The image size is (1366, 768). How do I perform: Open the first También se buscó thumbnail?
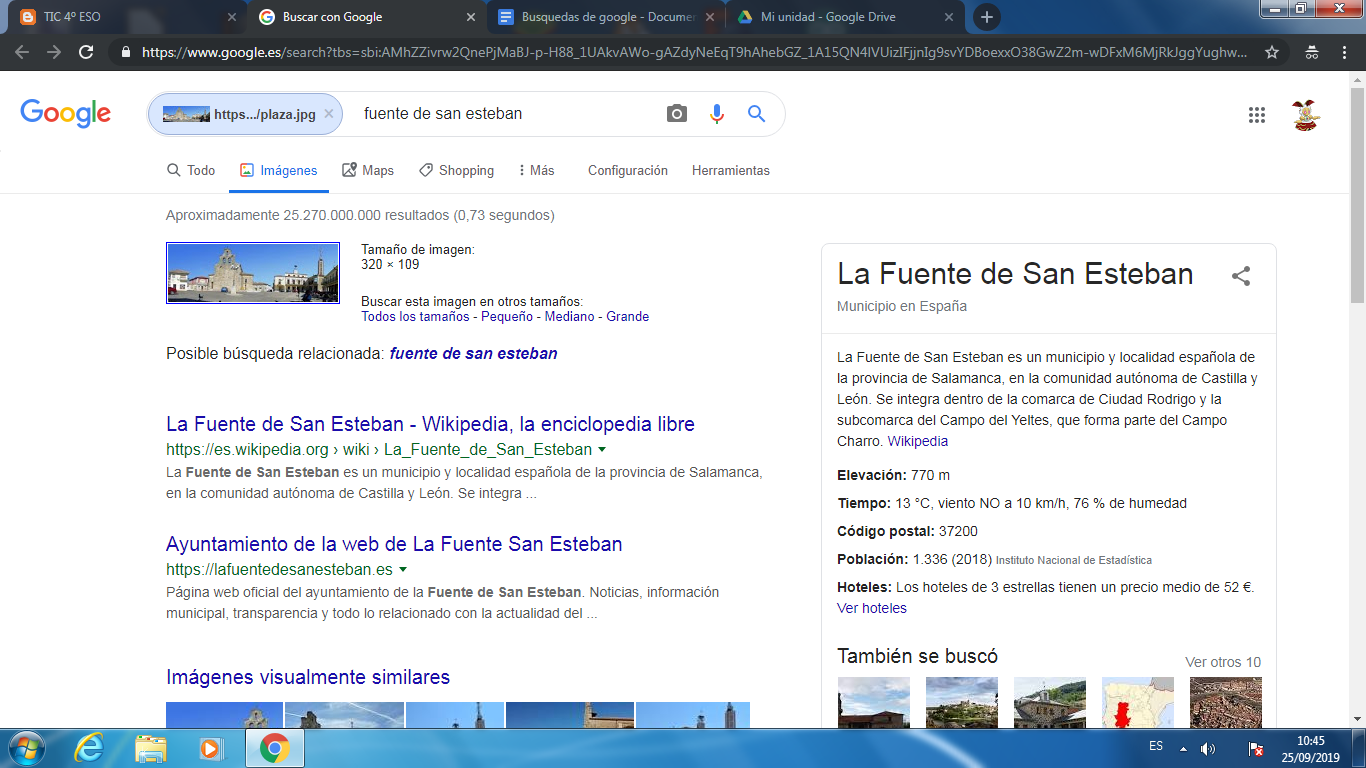pos(873,702)
